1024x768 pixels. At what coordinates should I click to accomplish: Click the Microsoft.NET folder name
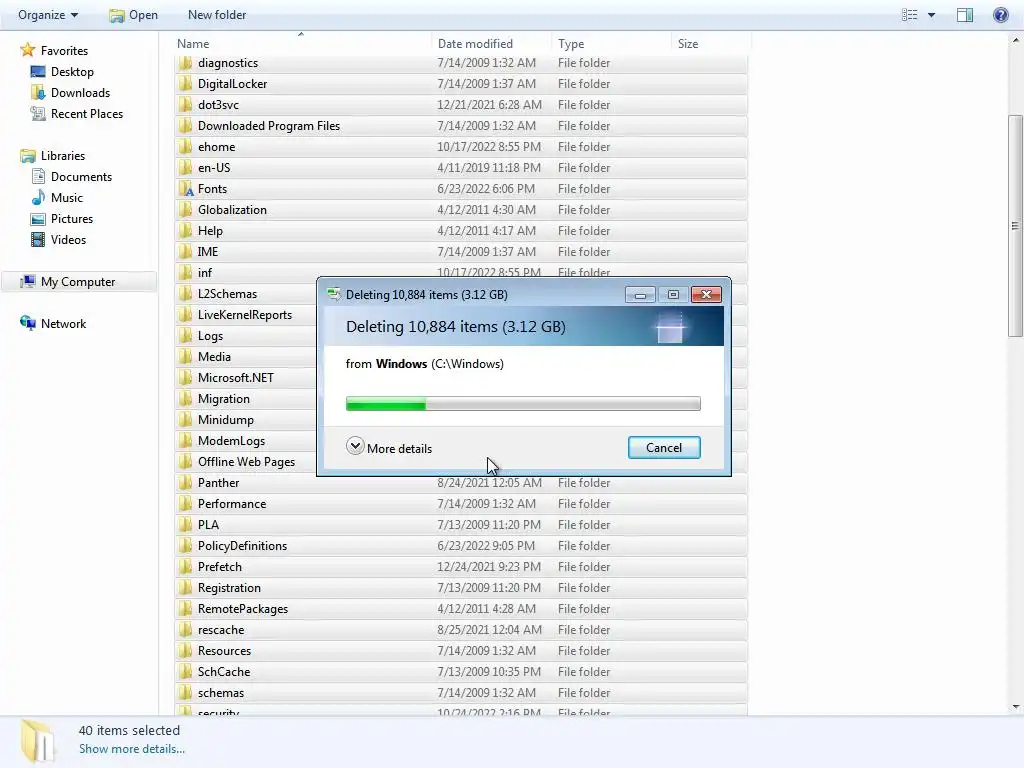click(x=236, y=377)
